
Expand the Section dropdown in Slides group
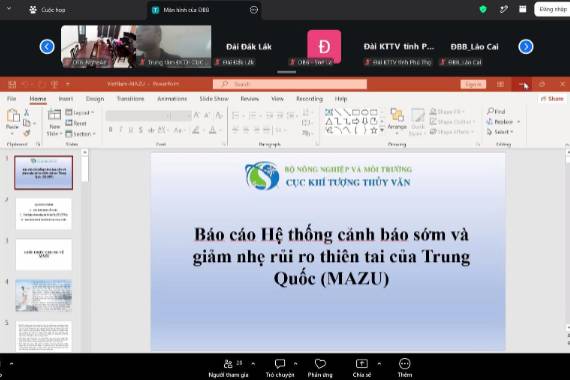pyautogui.click(x=81, y=134)
